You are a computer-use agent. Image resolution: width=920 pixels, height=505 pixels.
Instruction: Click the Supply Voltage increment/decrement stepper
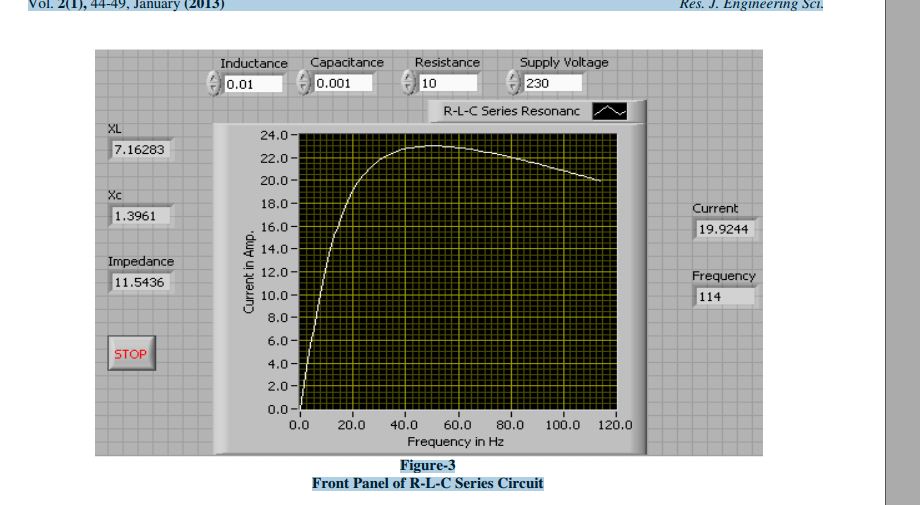[513, 82]
